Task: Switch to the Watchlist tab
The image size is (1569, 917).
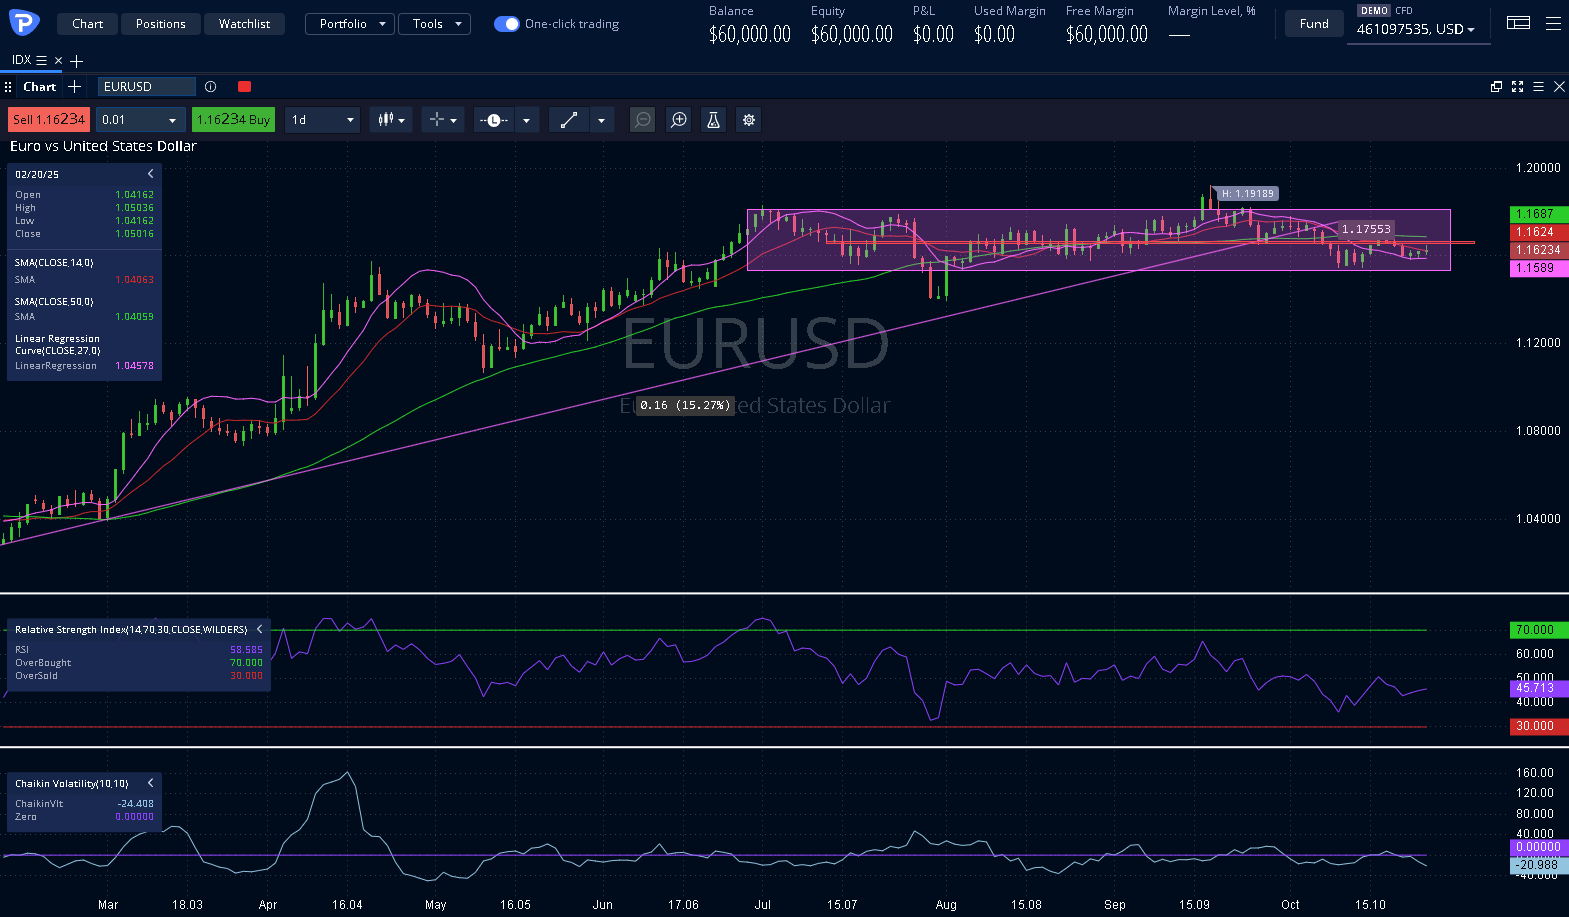Action: (x=244, y=24)
